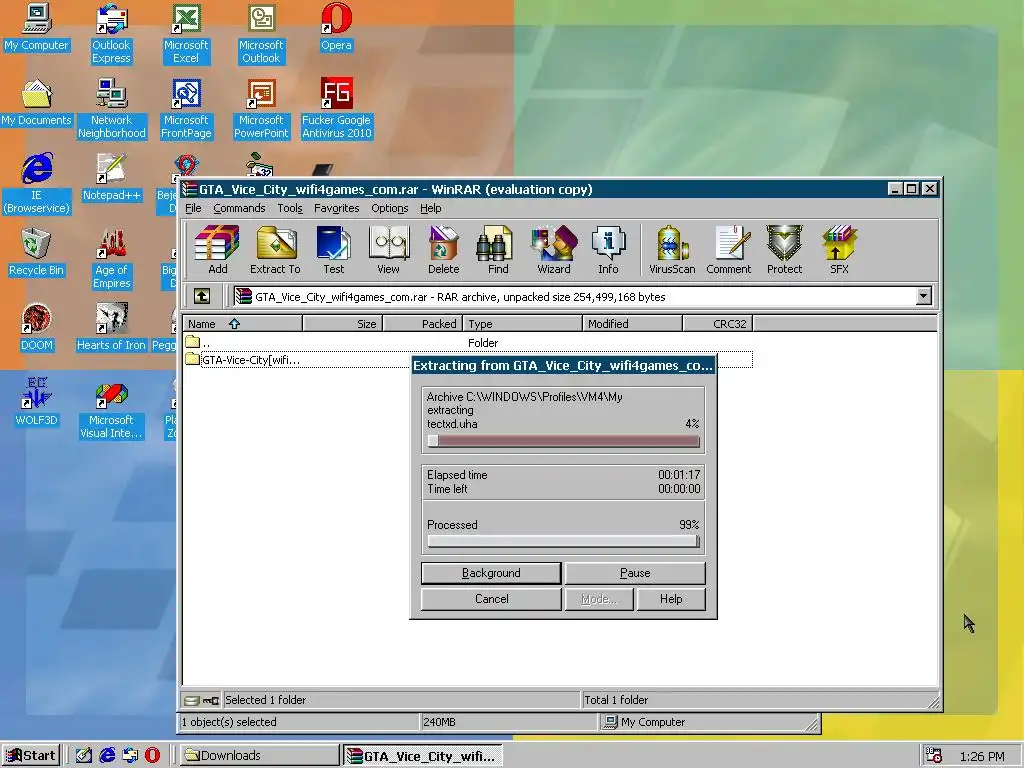Sort by the Size column header
This screenshot has width=1024, height=768.
(x=343, y=323)
